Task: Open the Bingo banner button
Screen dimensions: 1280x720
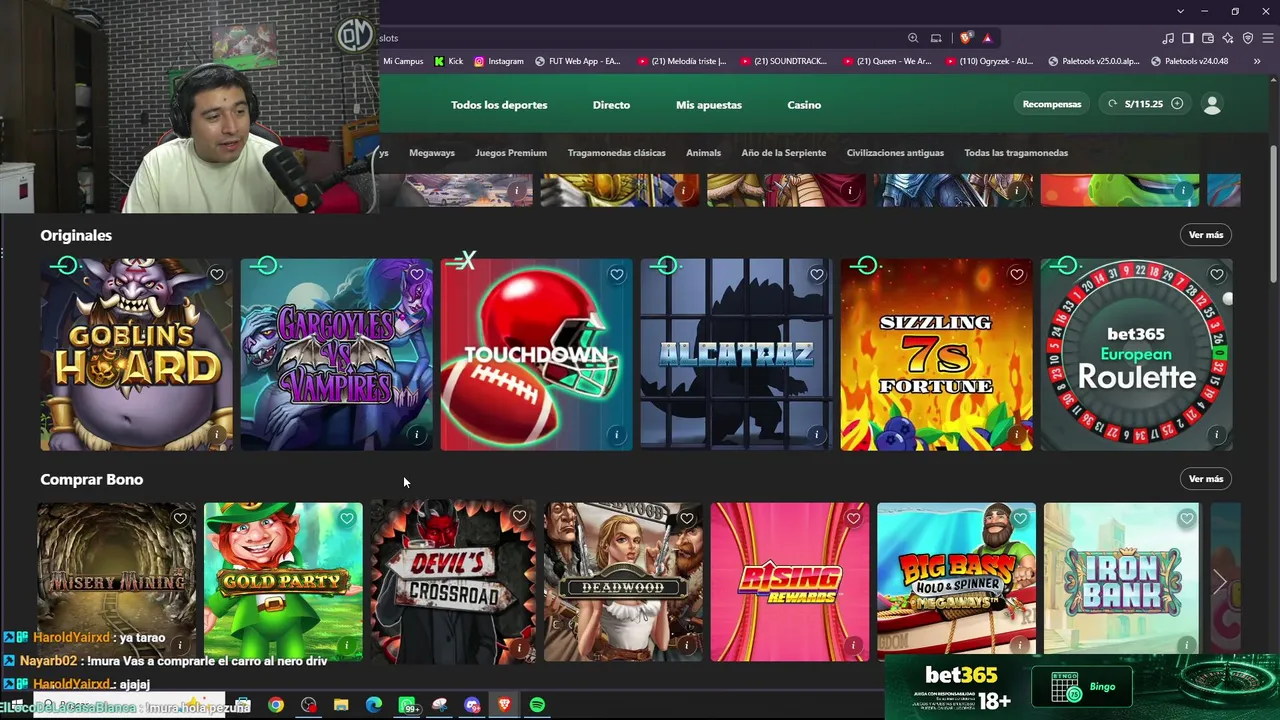Action: click(x=1082, y=687)
